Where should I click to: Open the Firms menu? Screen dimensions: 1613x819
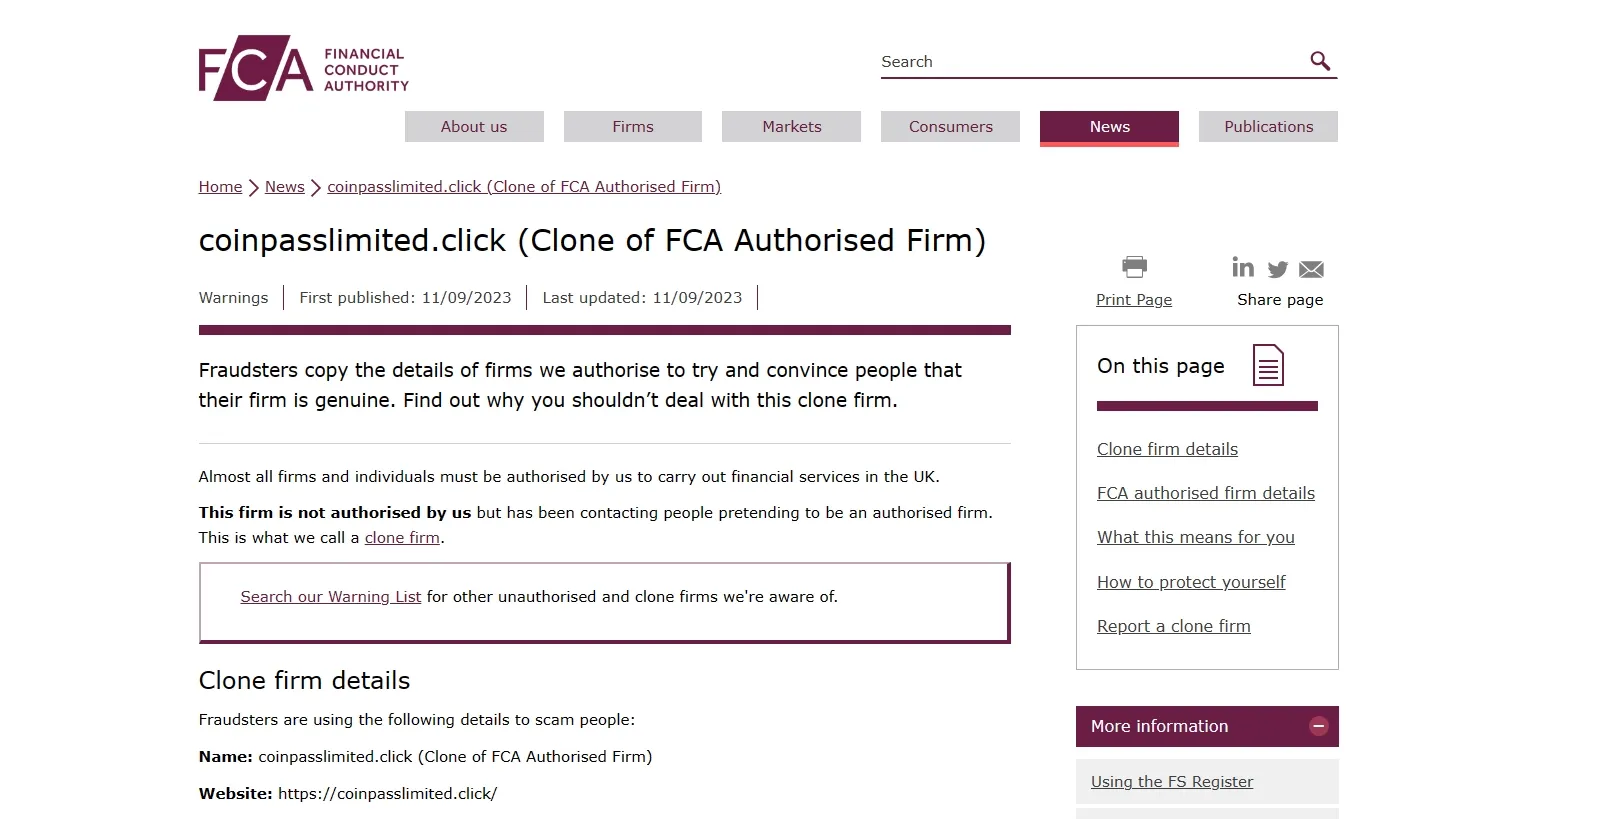pyautogui.click(x=633, y=127)
